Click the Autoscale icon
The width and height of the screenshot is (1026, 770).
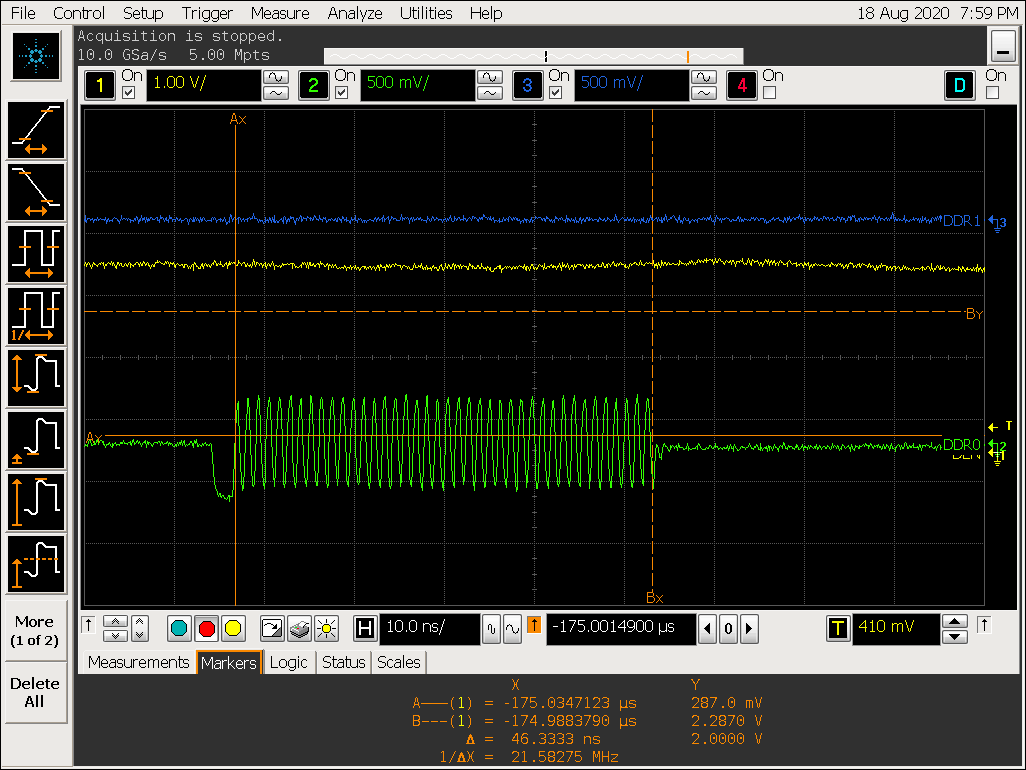(x=272, y=629)
